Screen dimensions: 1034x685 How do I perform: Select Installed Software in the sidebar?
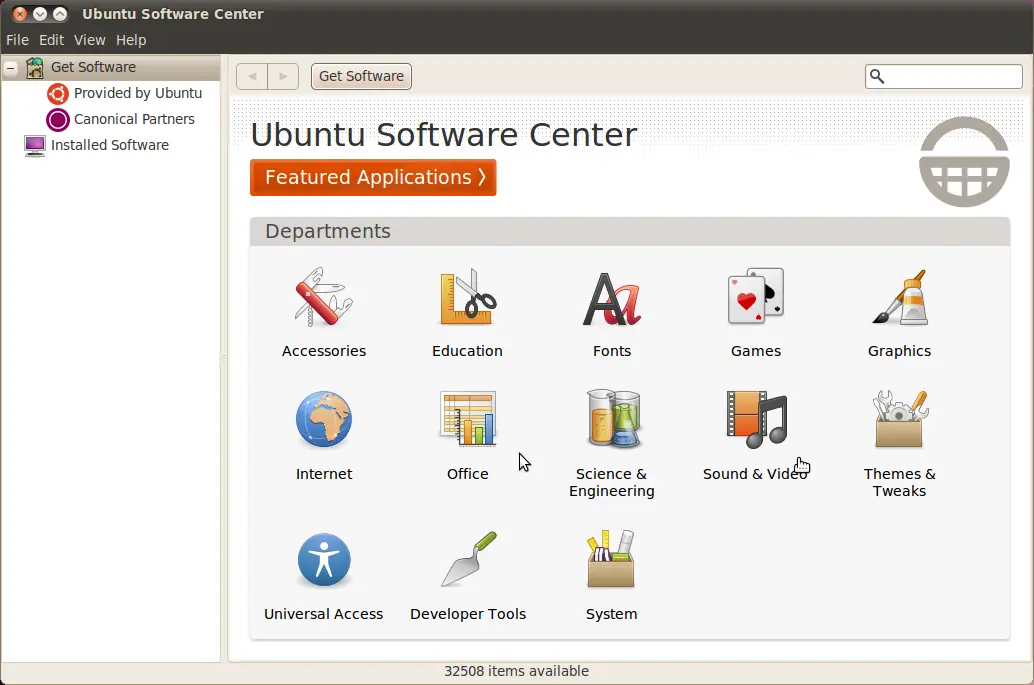point(110,145)
